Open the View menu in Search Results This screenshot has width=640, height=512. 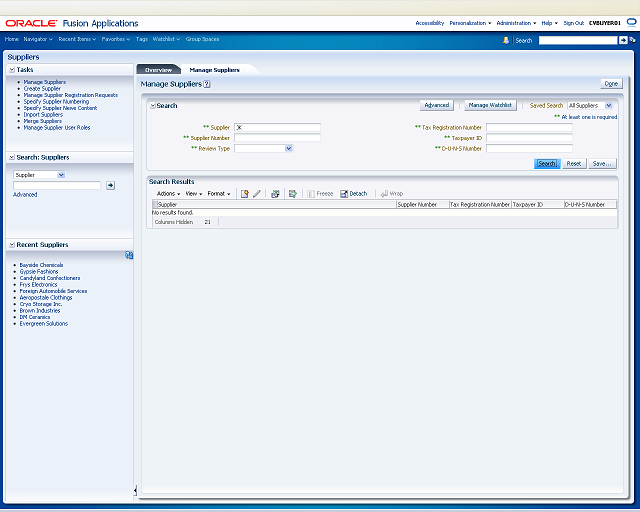[194, 194]
